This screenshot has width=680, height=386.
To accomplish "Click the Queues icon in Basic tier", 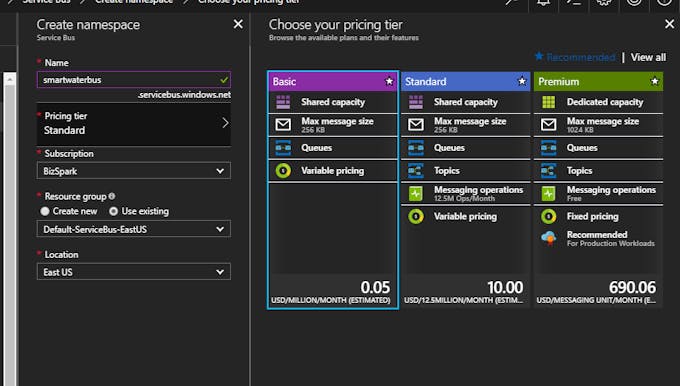I will [x=283, y=148].
